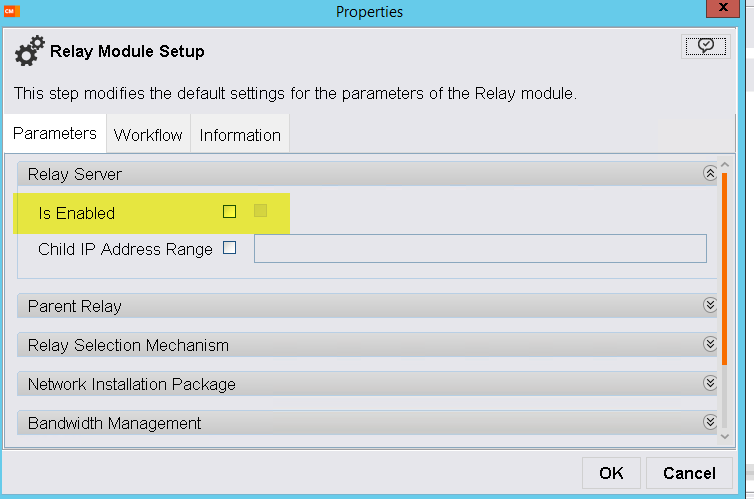Expand the Bandwidth Management section
This screenshot has height=499, width=754.
point(710,423)
